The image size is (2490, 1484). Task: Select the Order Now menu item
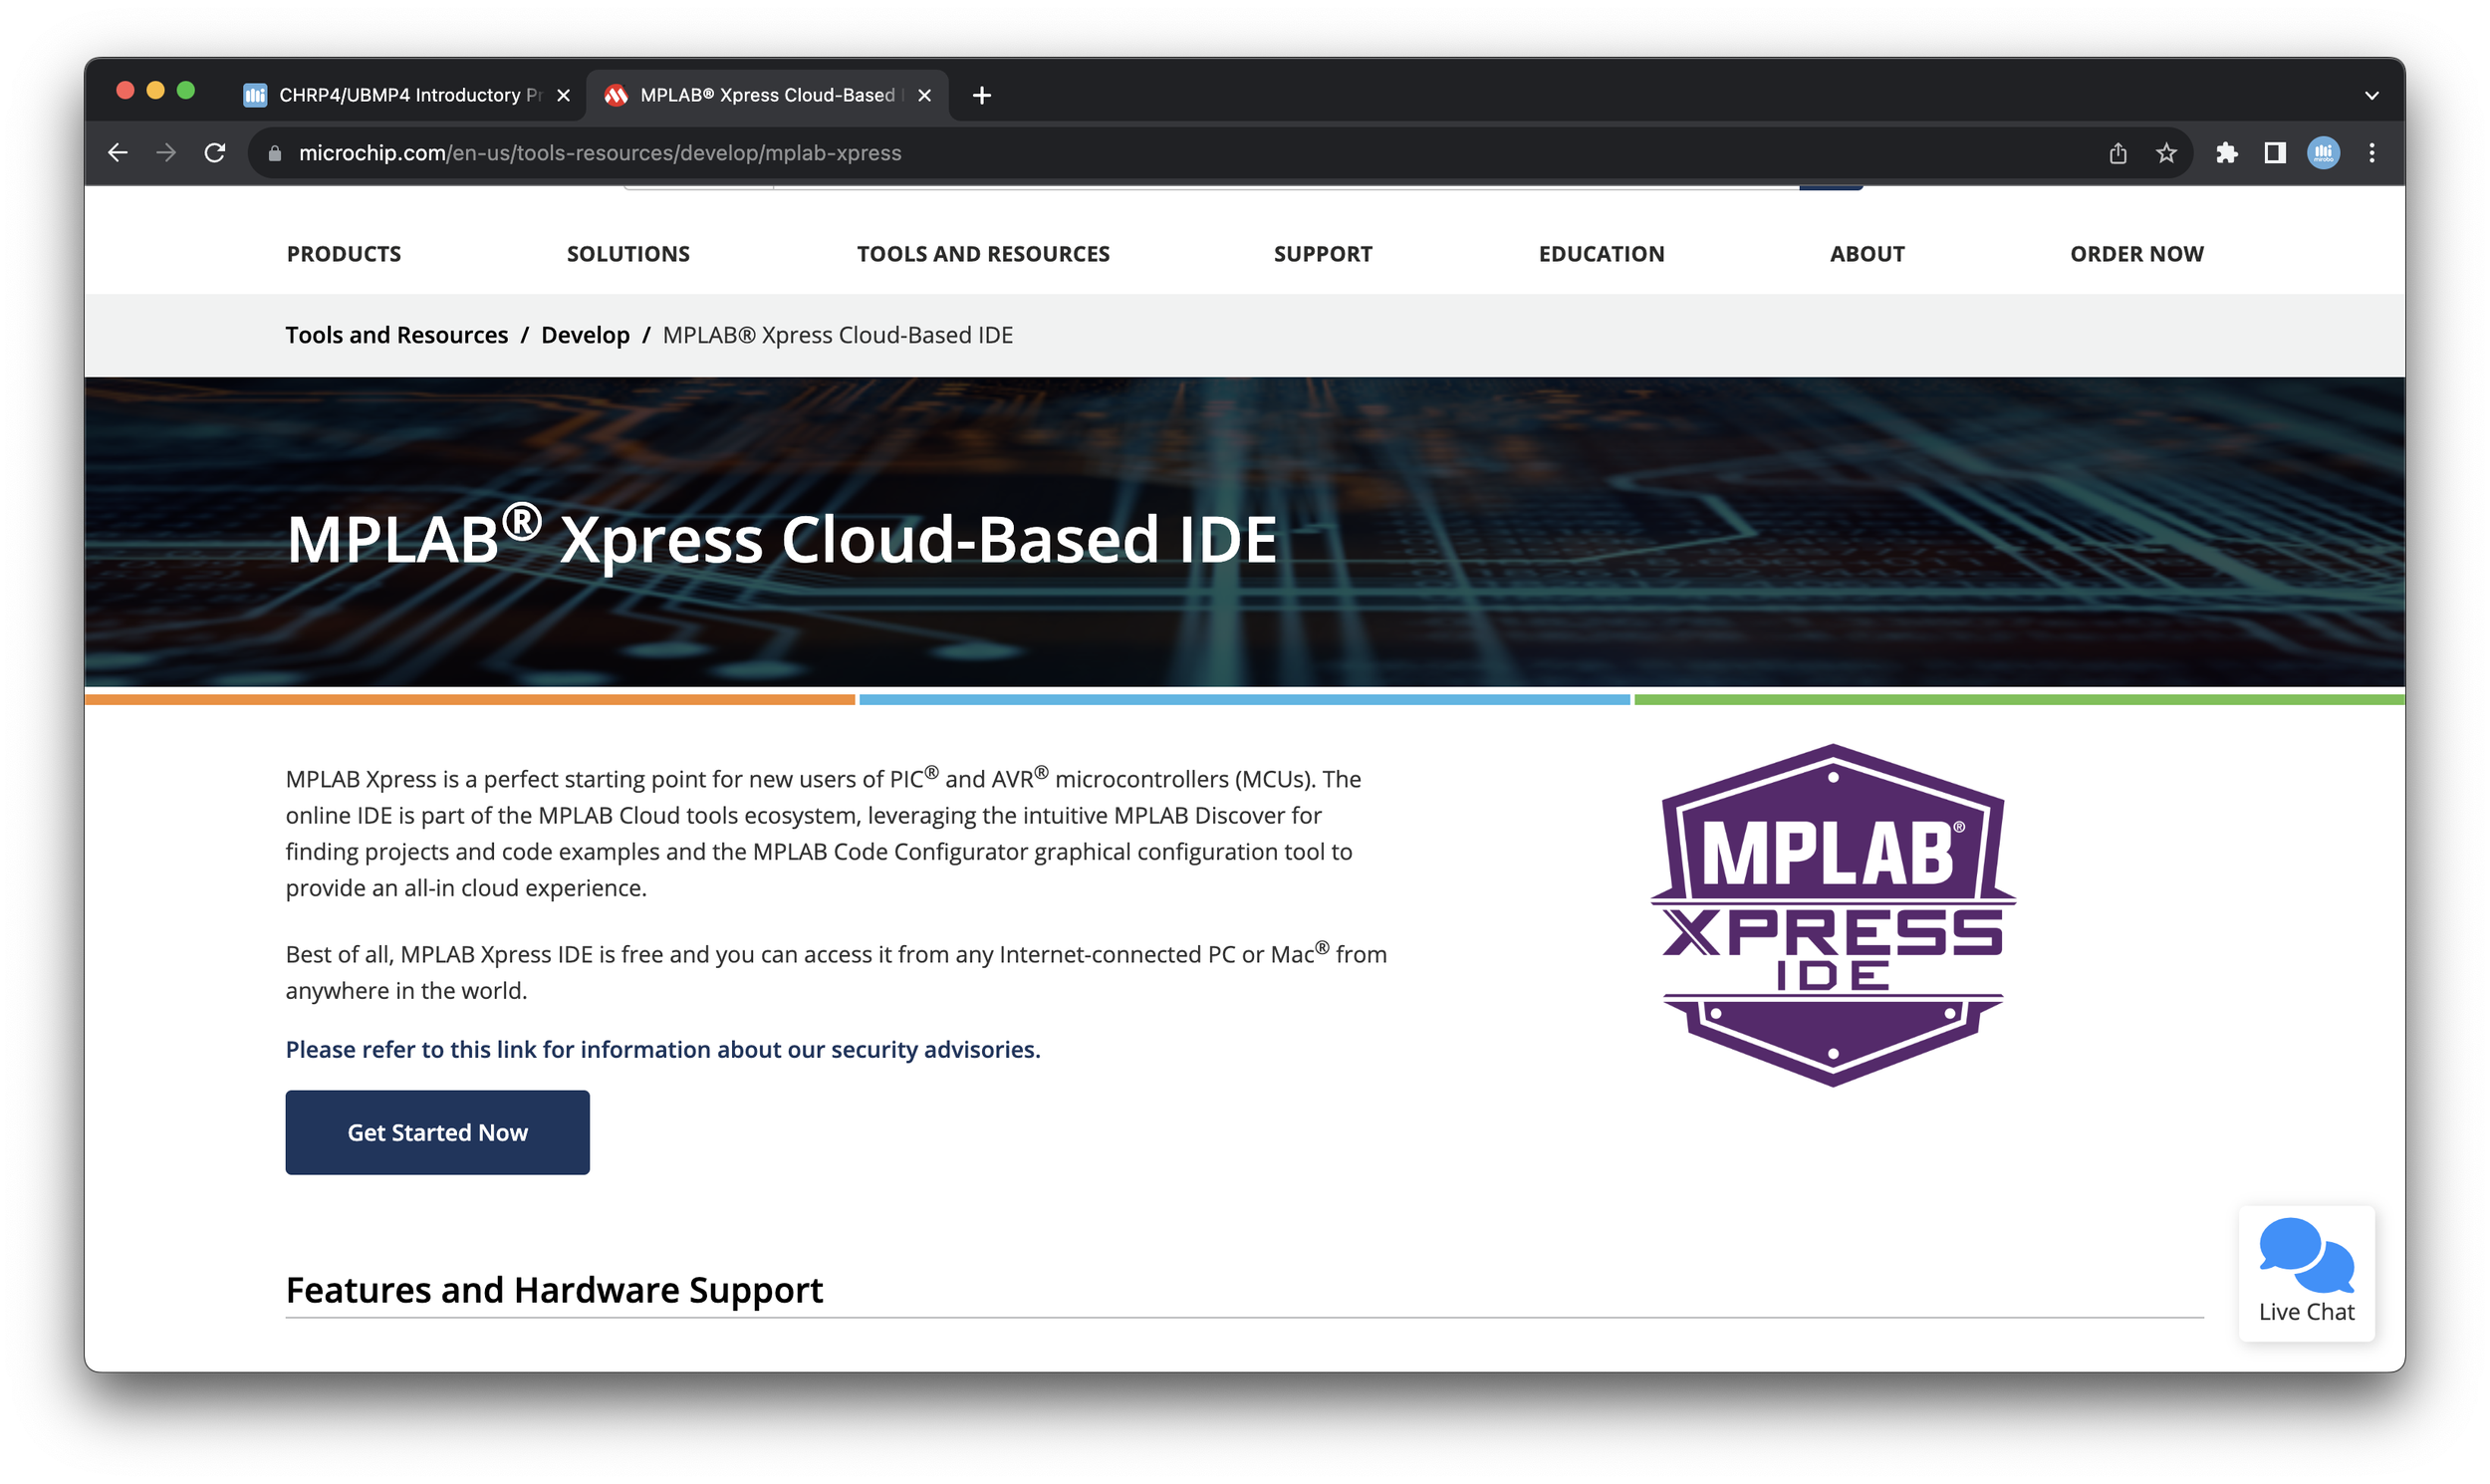point(2136,253)
